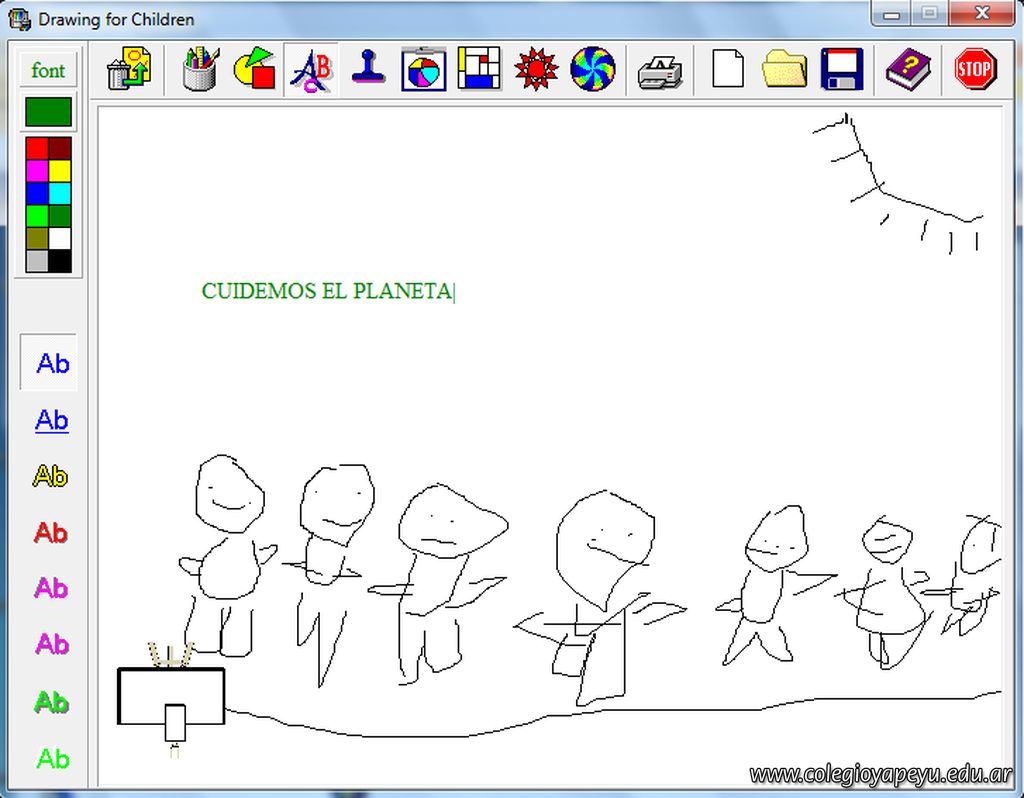The height and width of the screenshot is (798, 1024).
Task: Select the rubber stamp tool
Action: pyautogui.click(x=369, y=70)
